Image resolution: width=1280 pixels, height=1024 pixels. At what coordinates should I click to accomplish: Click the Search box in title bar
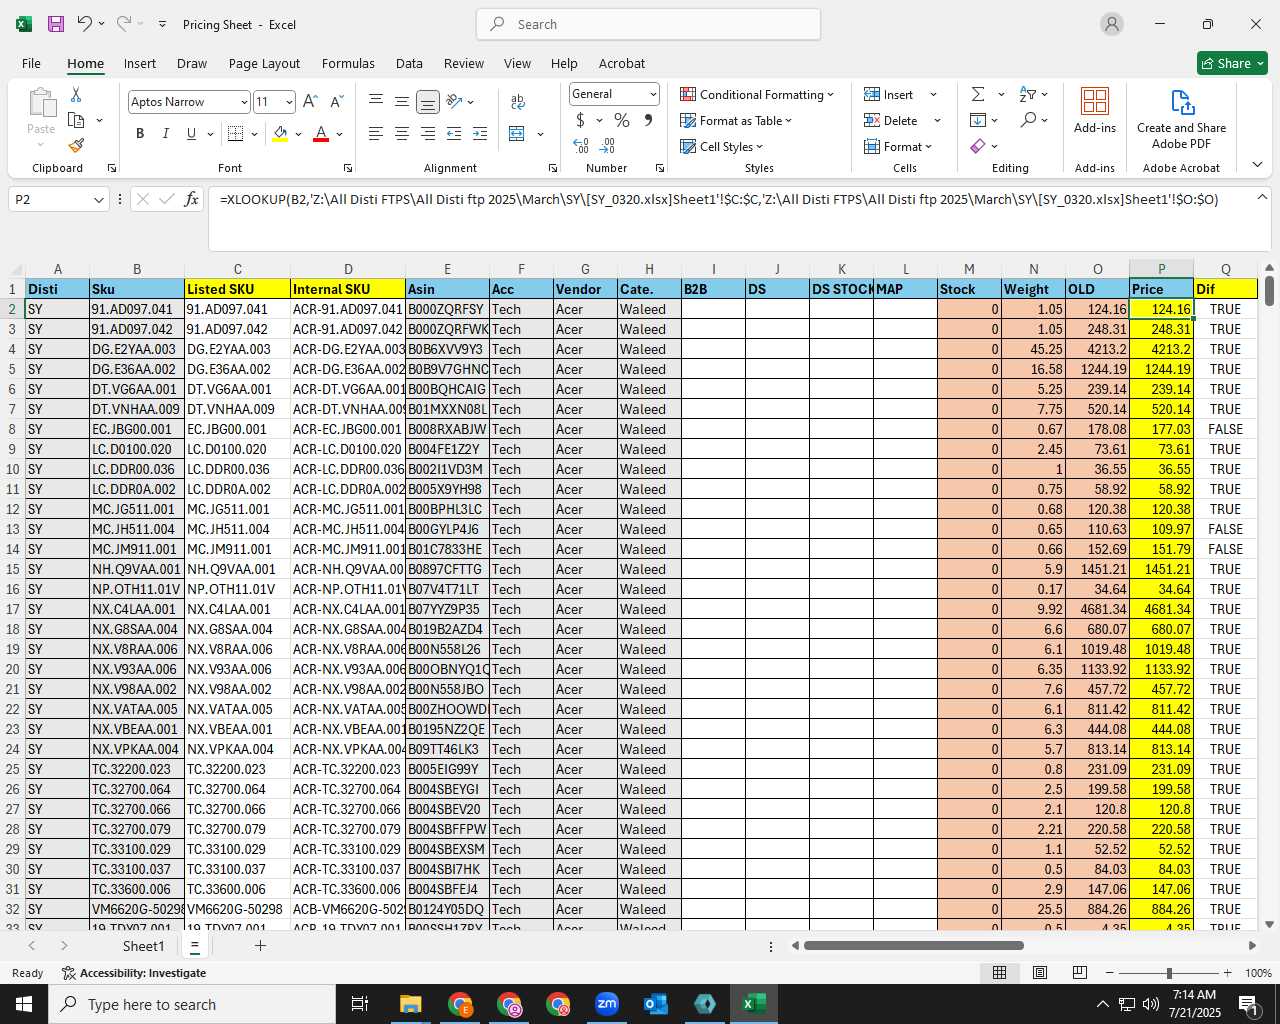[648, 24]
